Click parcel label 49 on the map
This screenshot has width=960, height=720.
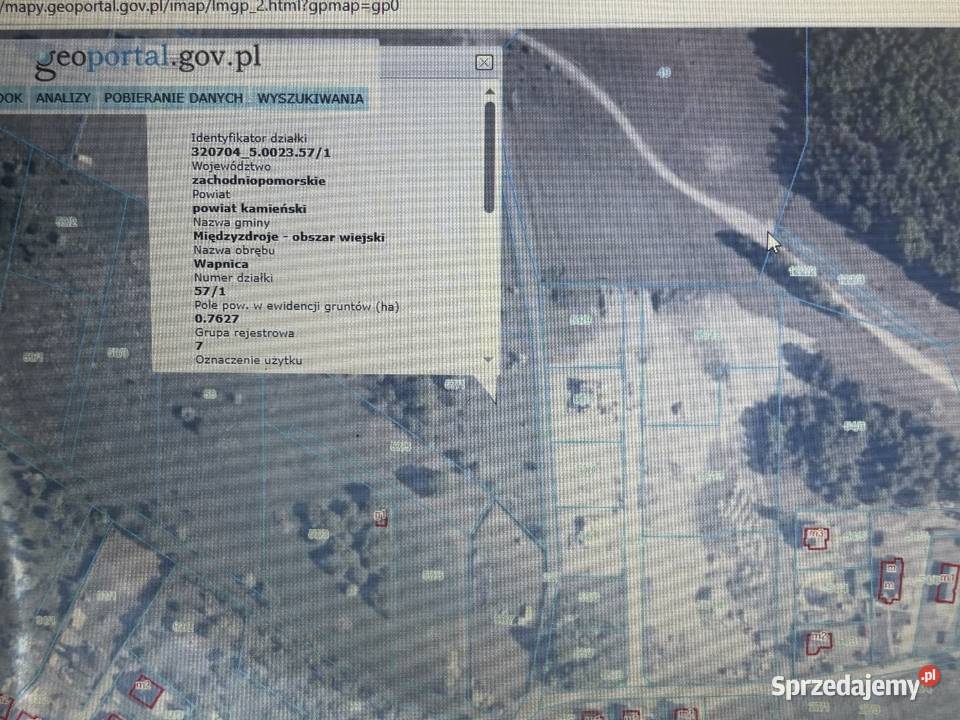coord(664,73)
